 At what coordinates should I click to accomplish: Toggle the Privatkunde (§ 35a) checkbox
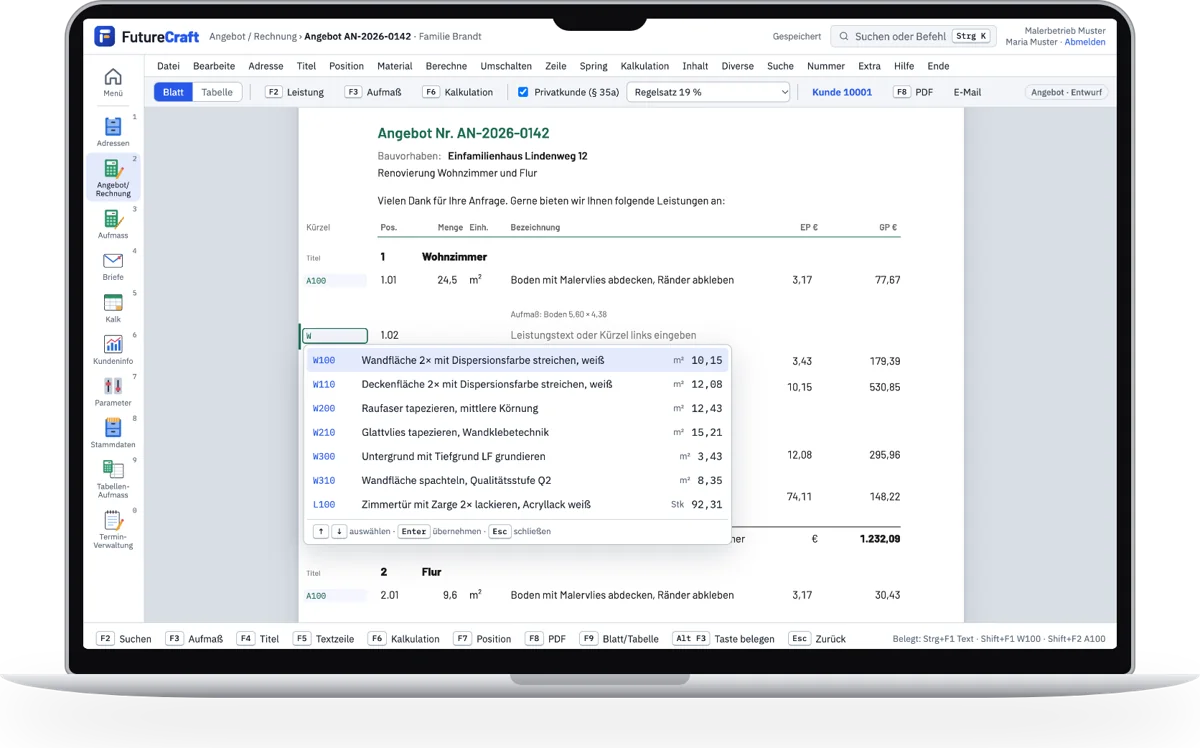(523, 92)
